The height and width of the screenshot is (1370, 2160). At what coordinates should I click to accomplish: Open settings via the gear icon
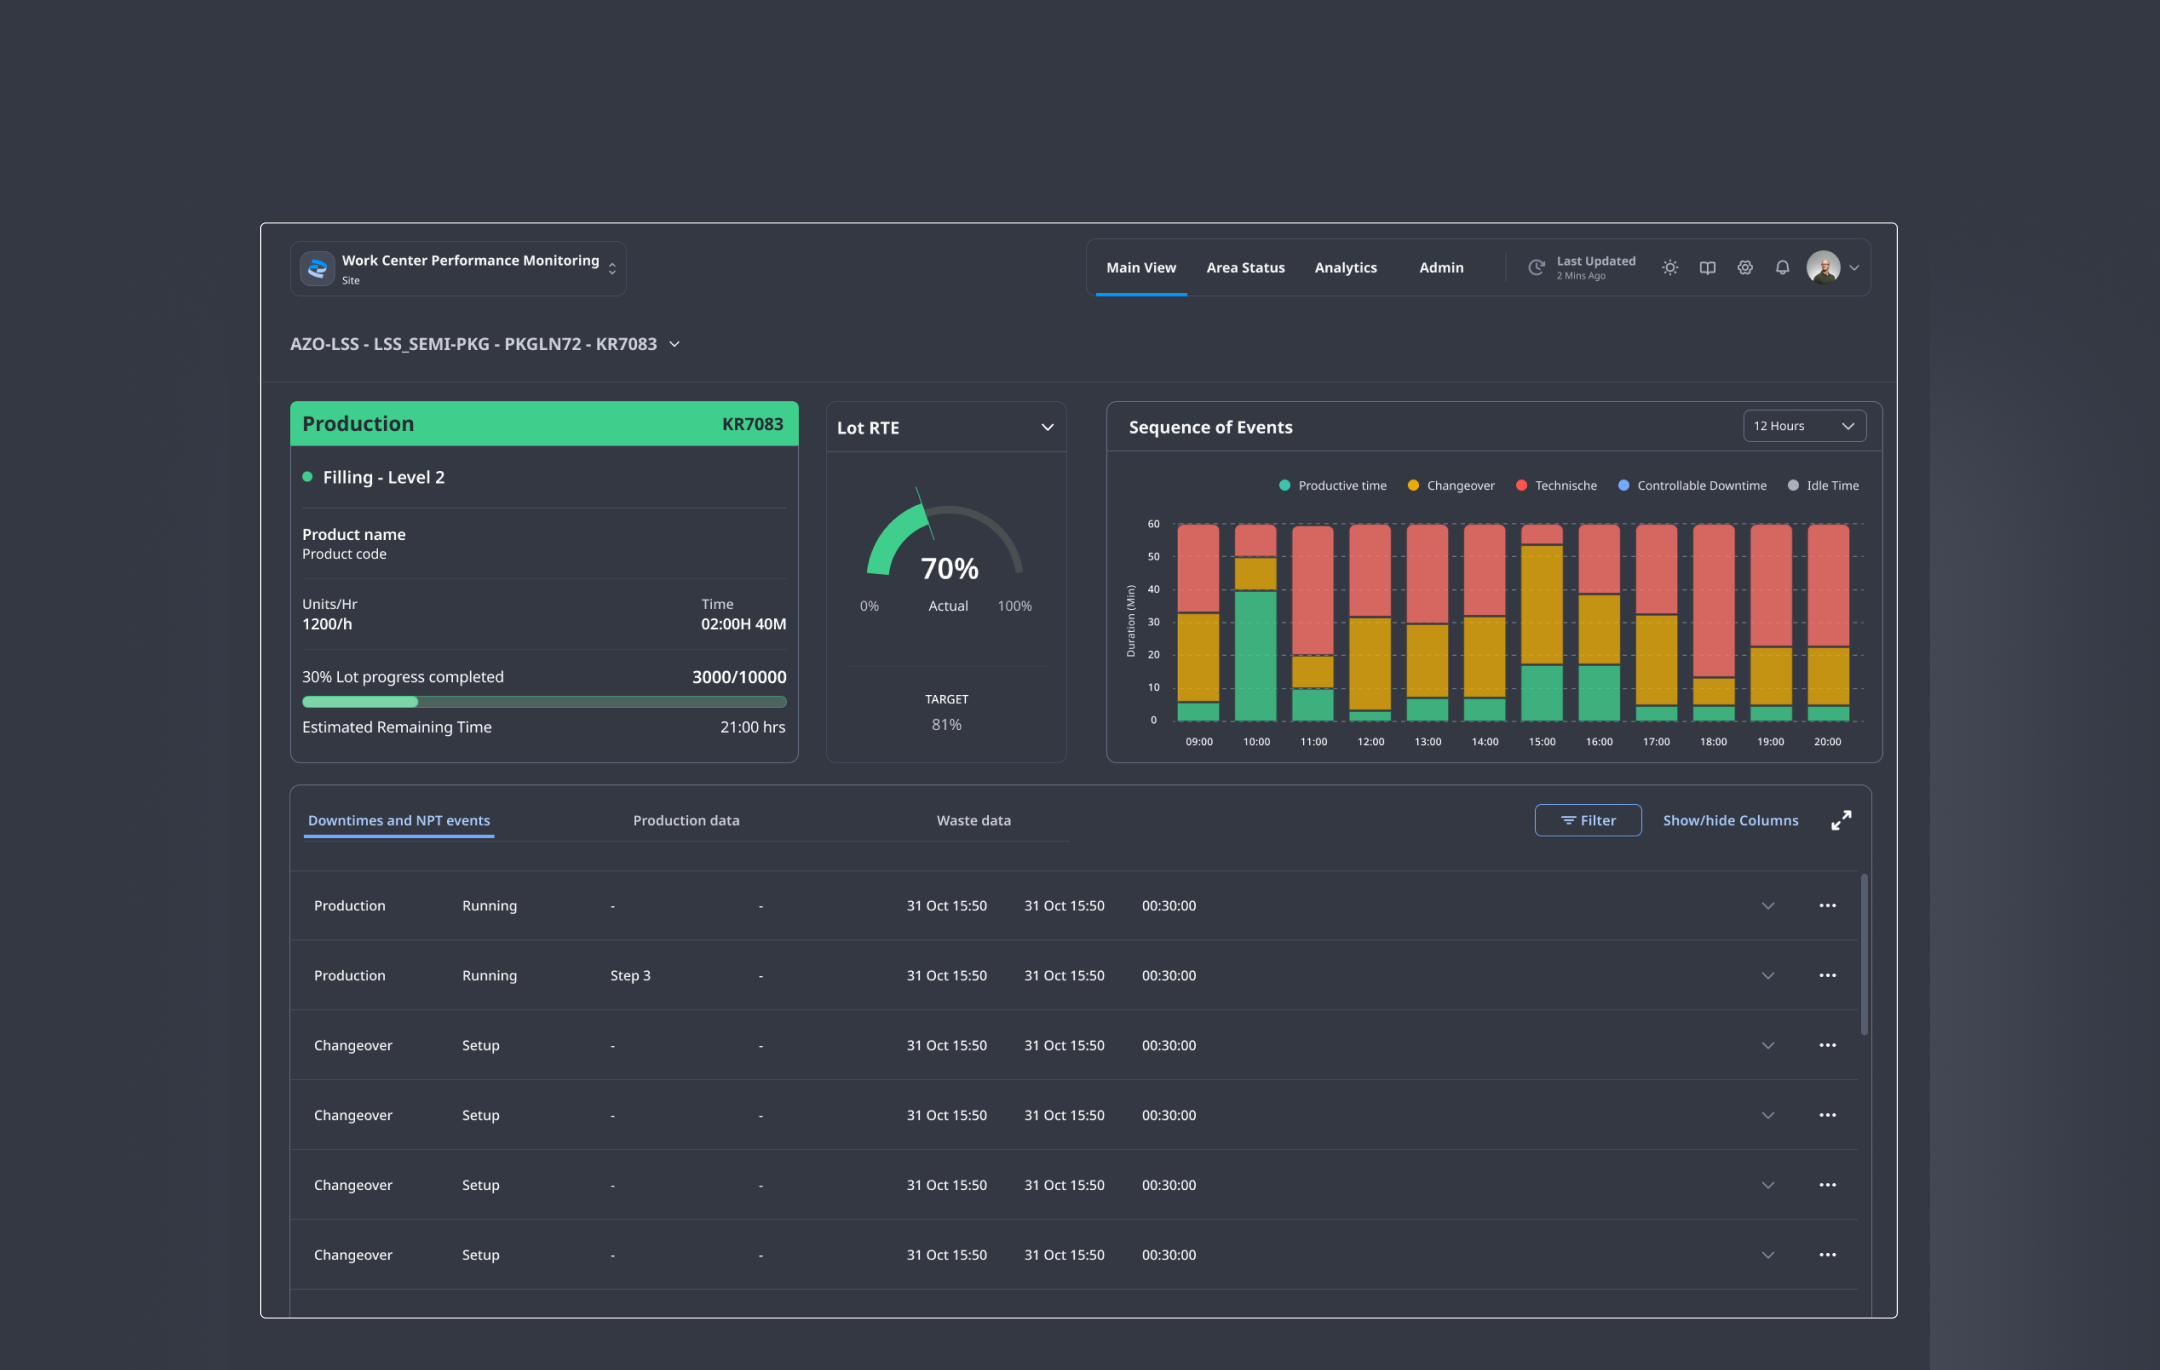[x=1745, y=268]
